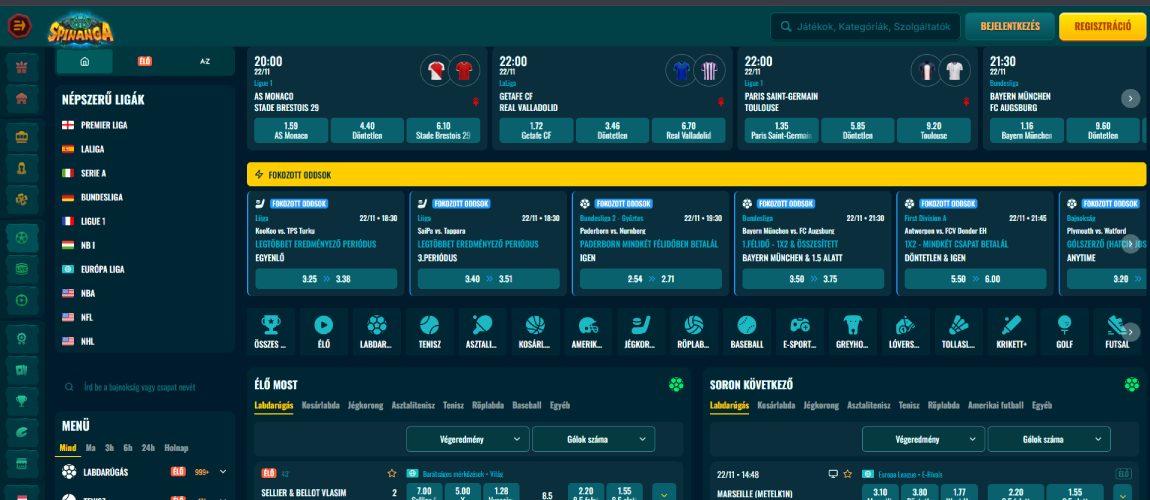Expand the Labdarúgás menu row

tap(223, 471)
